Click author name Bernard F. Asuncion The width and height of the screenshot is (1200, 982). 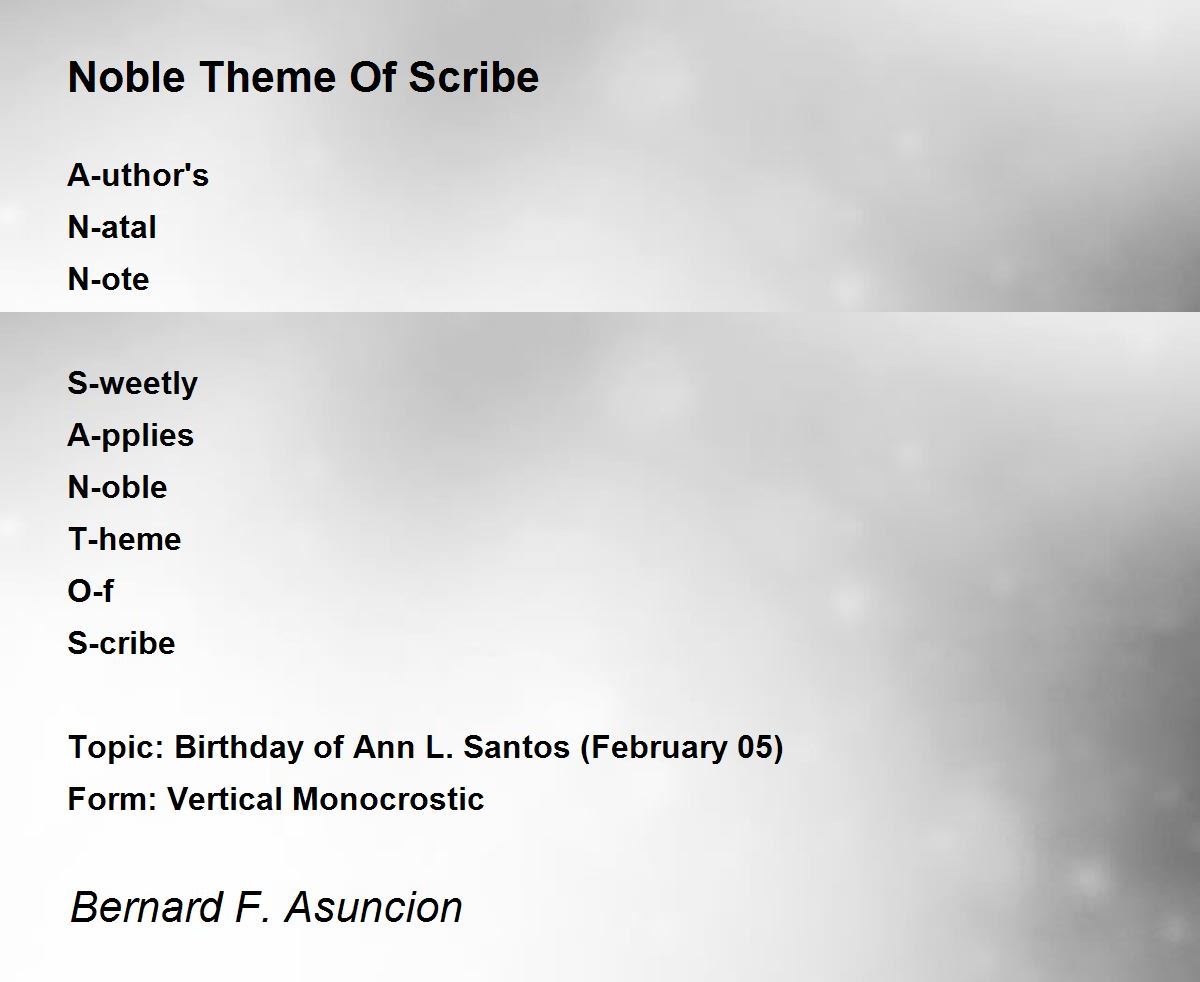click(266, 907)
